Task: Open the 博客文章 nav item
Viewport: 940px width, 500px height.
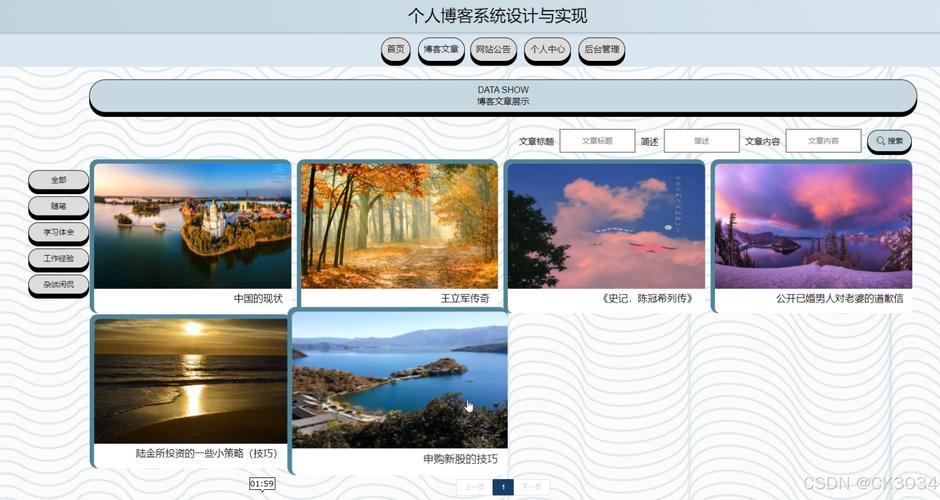Action: pos(441,49)
